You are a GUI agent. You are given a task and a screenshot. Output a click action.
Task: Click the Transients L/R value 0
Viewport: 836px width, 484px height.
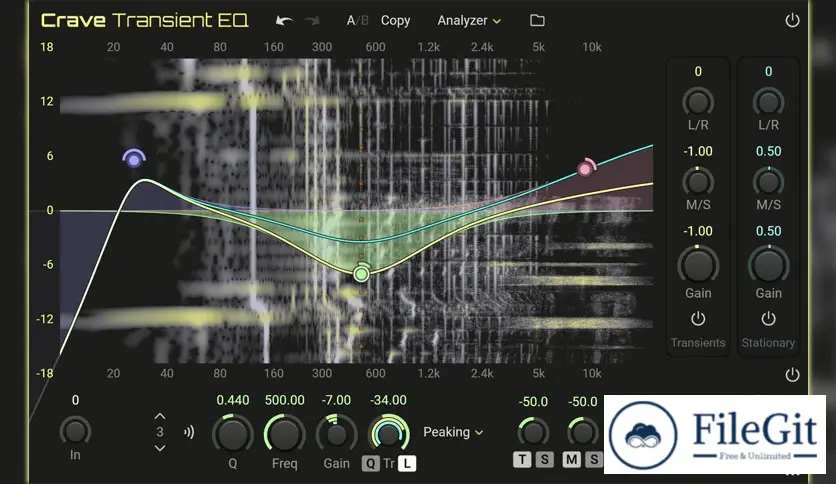(x=698, y=71)
